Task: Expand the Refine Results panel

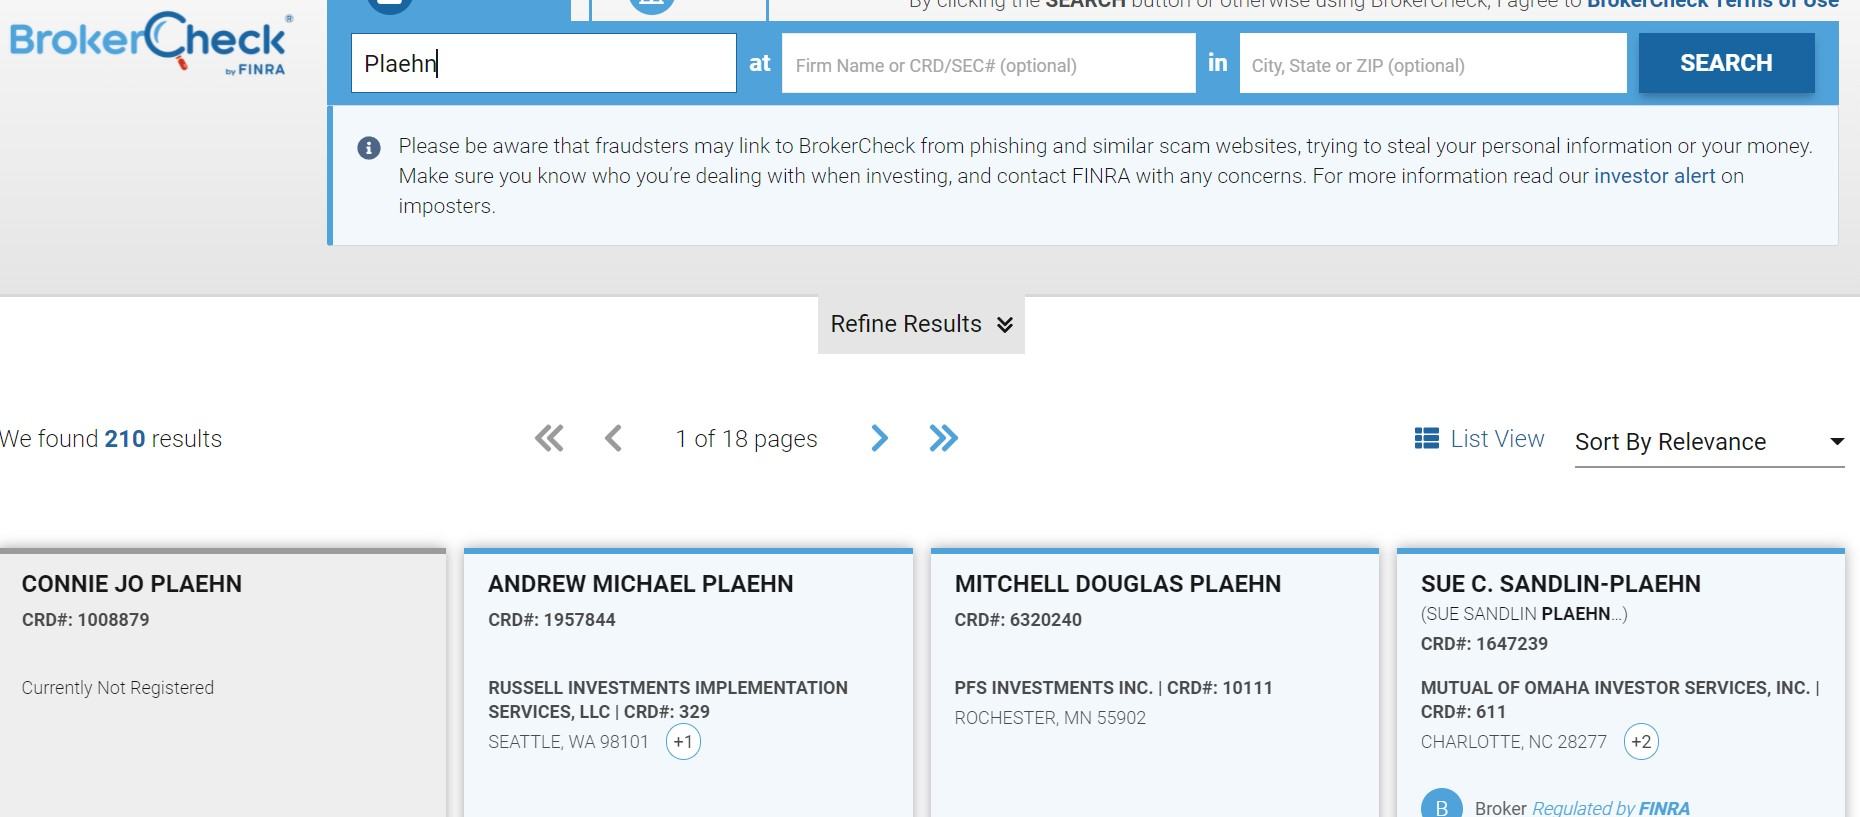Action: [921, 324]
